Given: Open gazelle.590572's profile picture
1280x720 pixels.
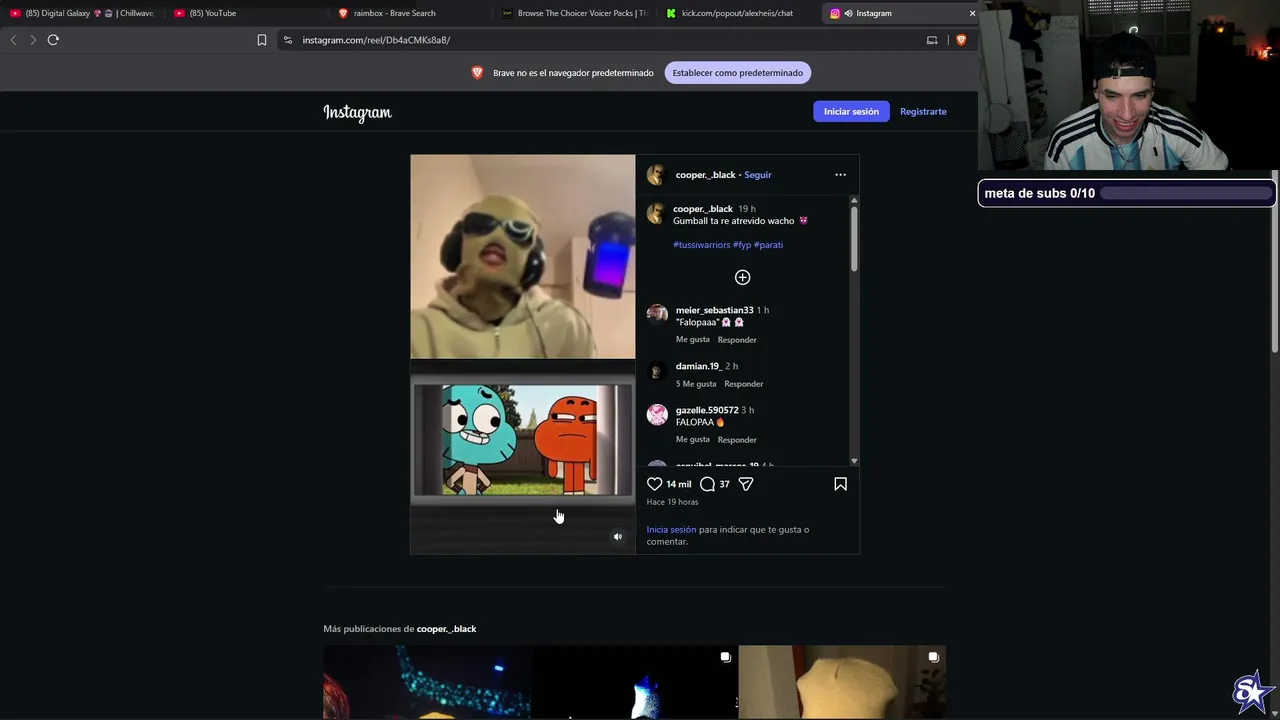Looking at the screenshot, I should tap(657, 414).
